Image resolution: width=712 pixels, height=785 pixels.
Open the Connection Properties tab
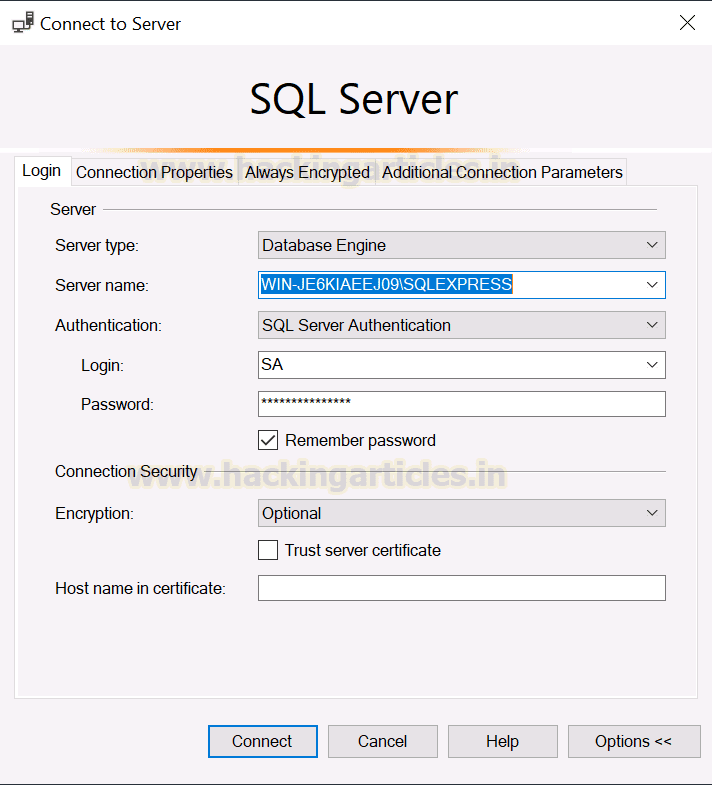154,172
